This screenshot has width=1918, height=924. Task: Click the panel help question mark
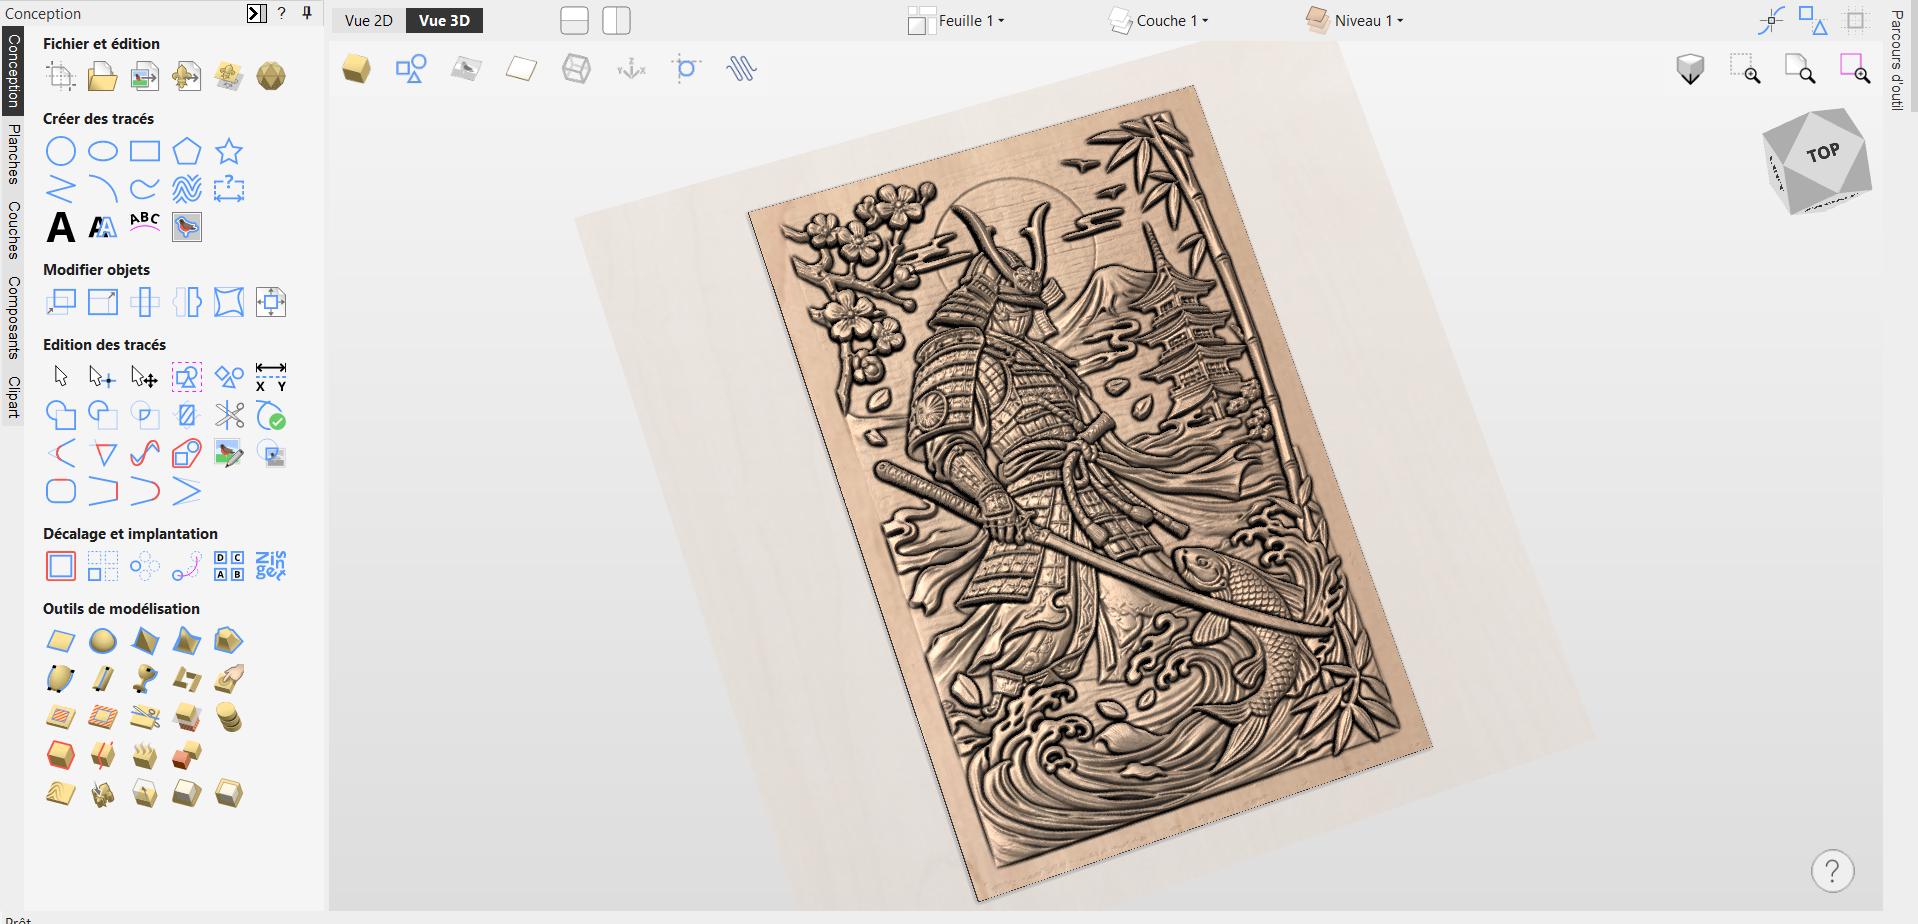tap(282, 13)
